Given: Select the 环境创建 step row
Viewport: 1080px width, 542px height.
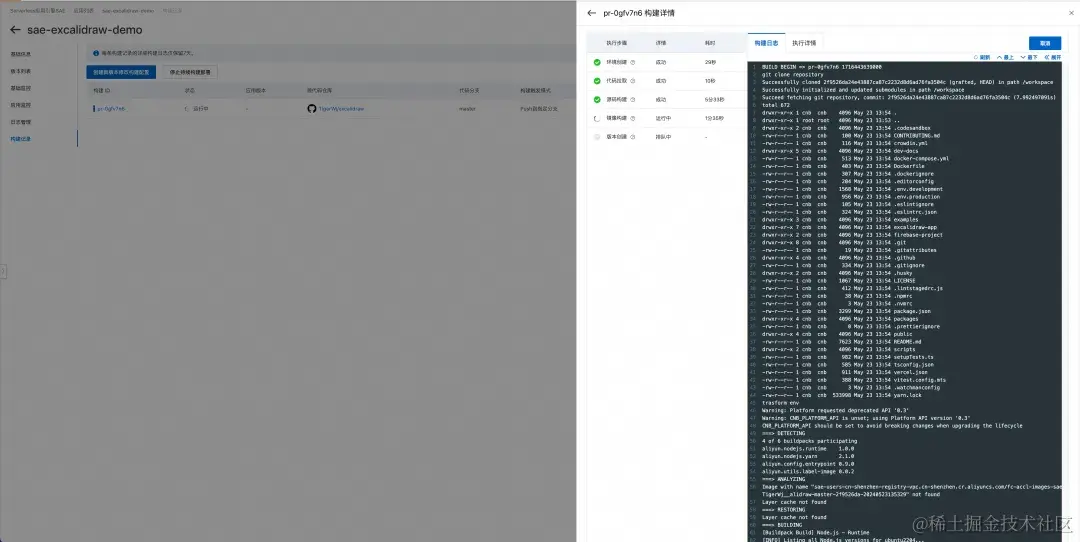Looking at the screenshot, I should pos(665,62).
